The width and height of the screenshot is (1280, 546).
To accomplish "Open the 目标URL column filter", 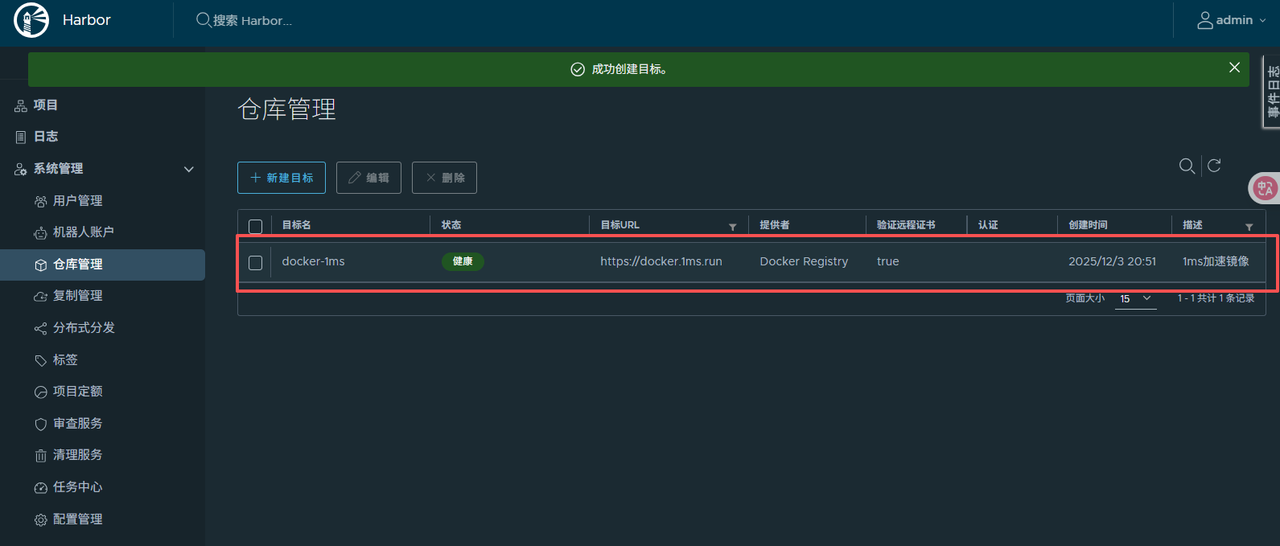I will click(x=732, y=227).
